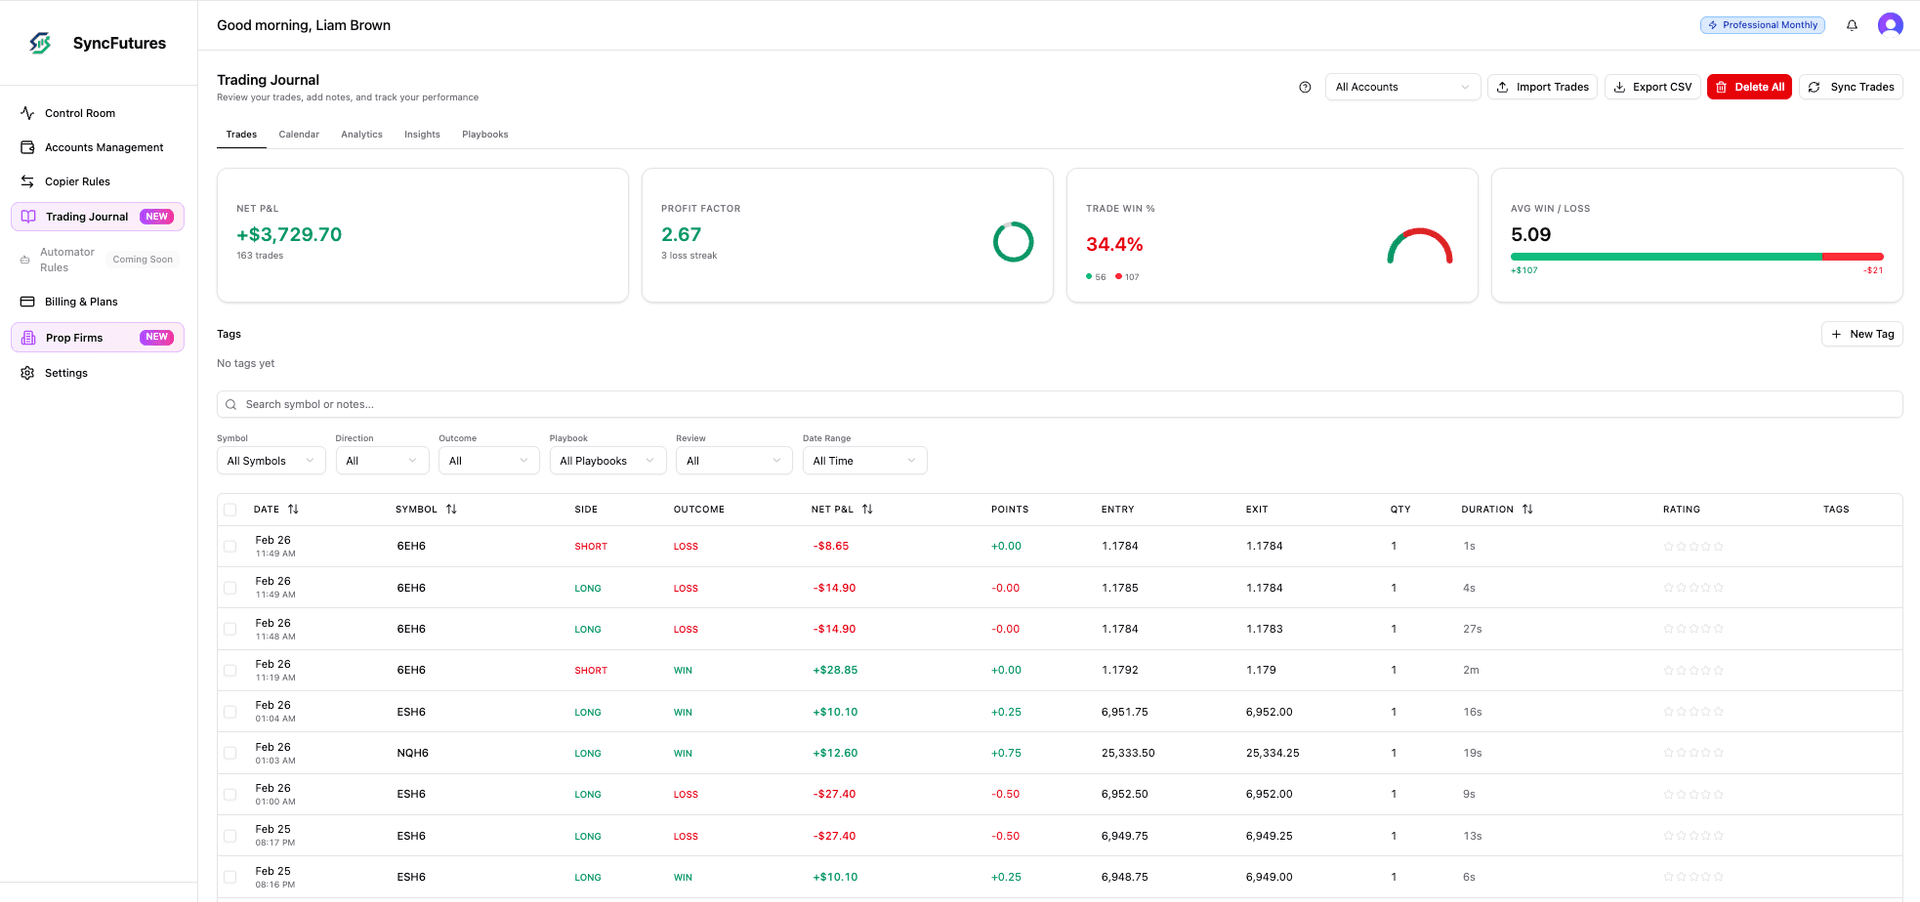1920x902 pixels.
Task: Open Settings via the gear icon
Action: 67,372
